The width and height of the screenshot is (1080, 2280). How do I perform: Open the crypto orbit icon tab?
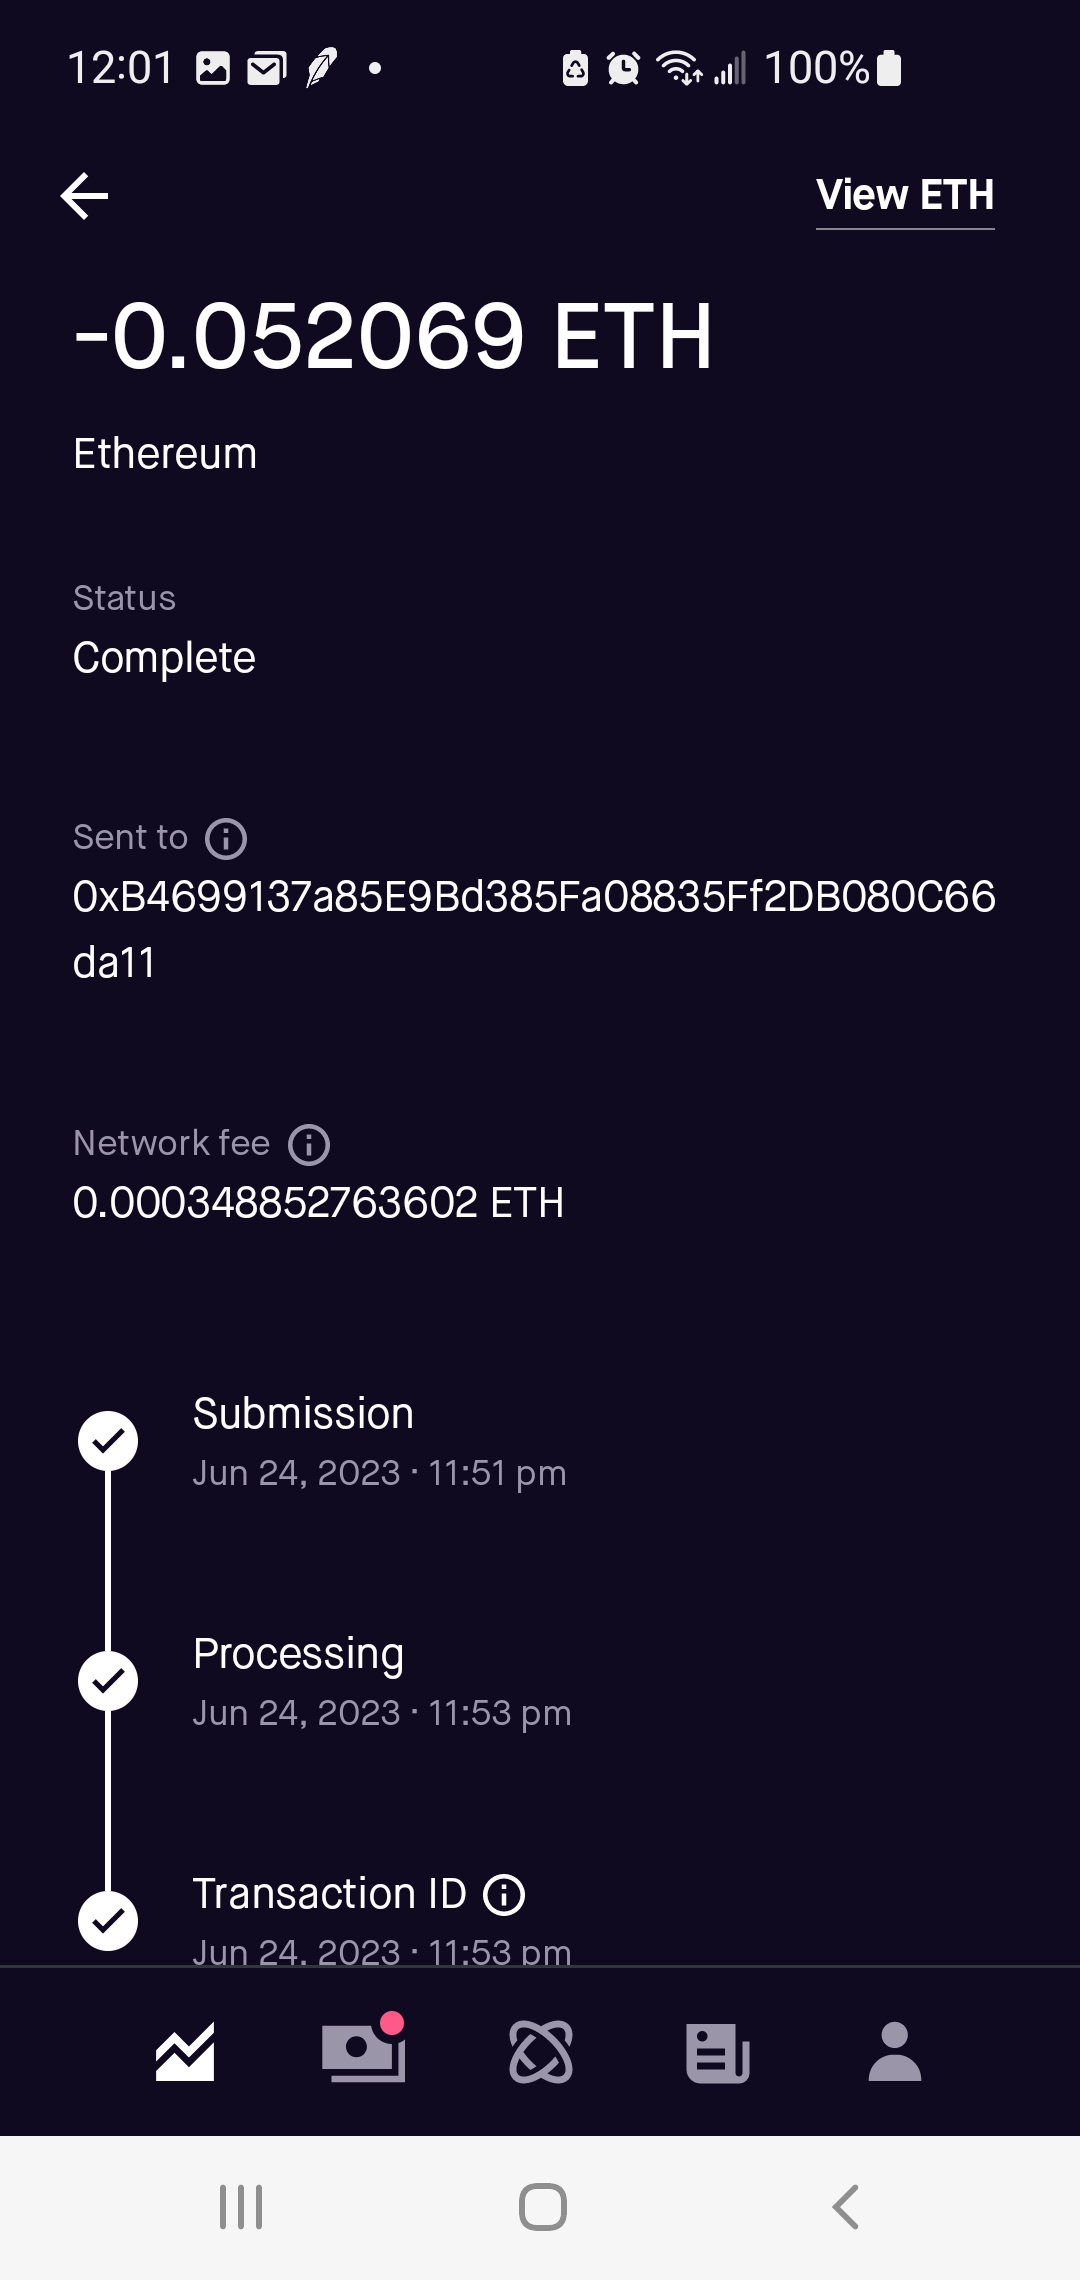(541, 2052)
